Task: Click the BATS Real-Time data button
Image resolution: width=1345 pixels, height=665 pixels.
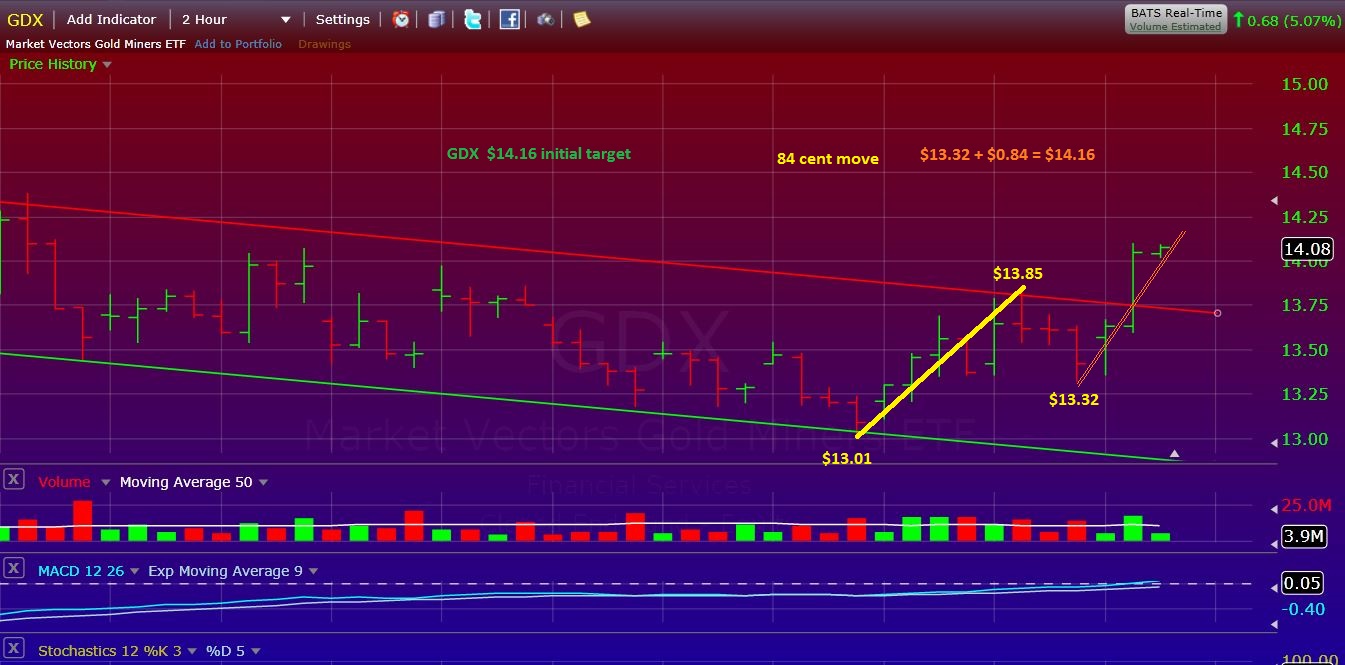Action: pyautogui.click(x=1175, y=19)
